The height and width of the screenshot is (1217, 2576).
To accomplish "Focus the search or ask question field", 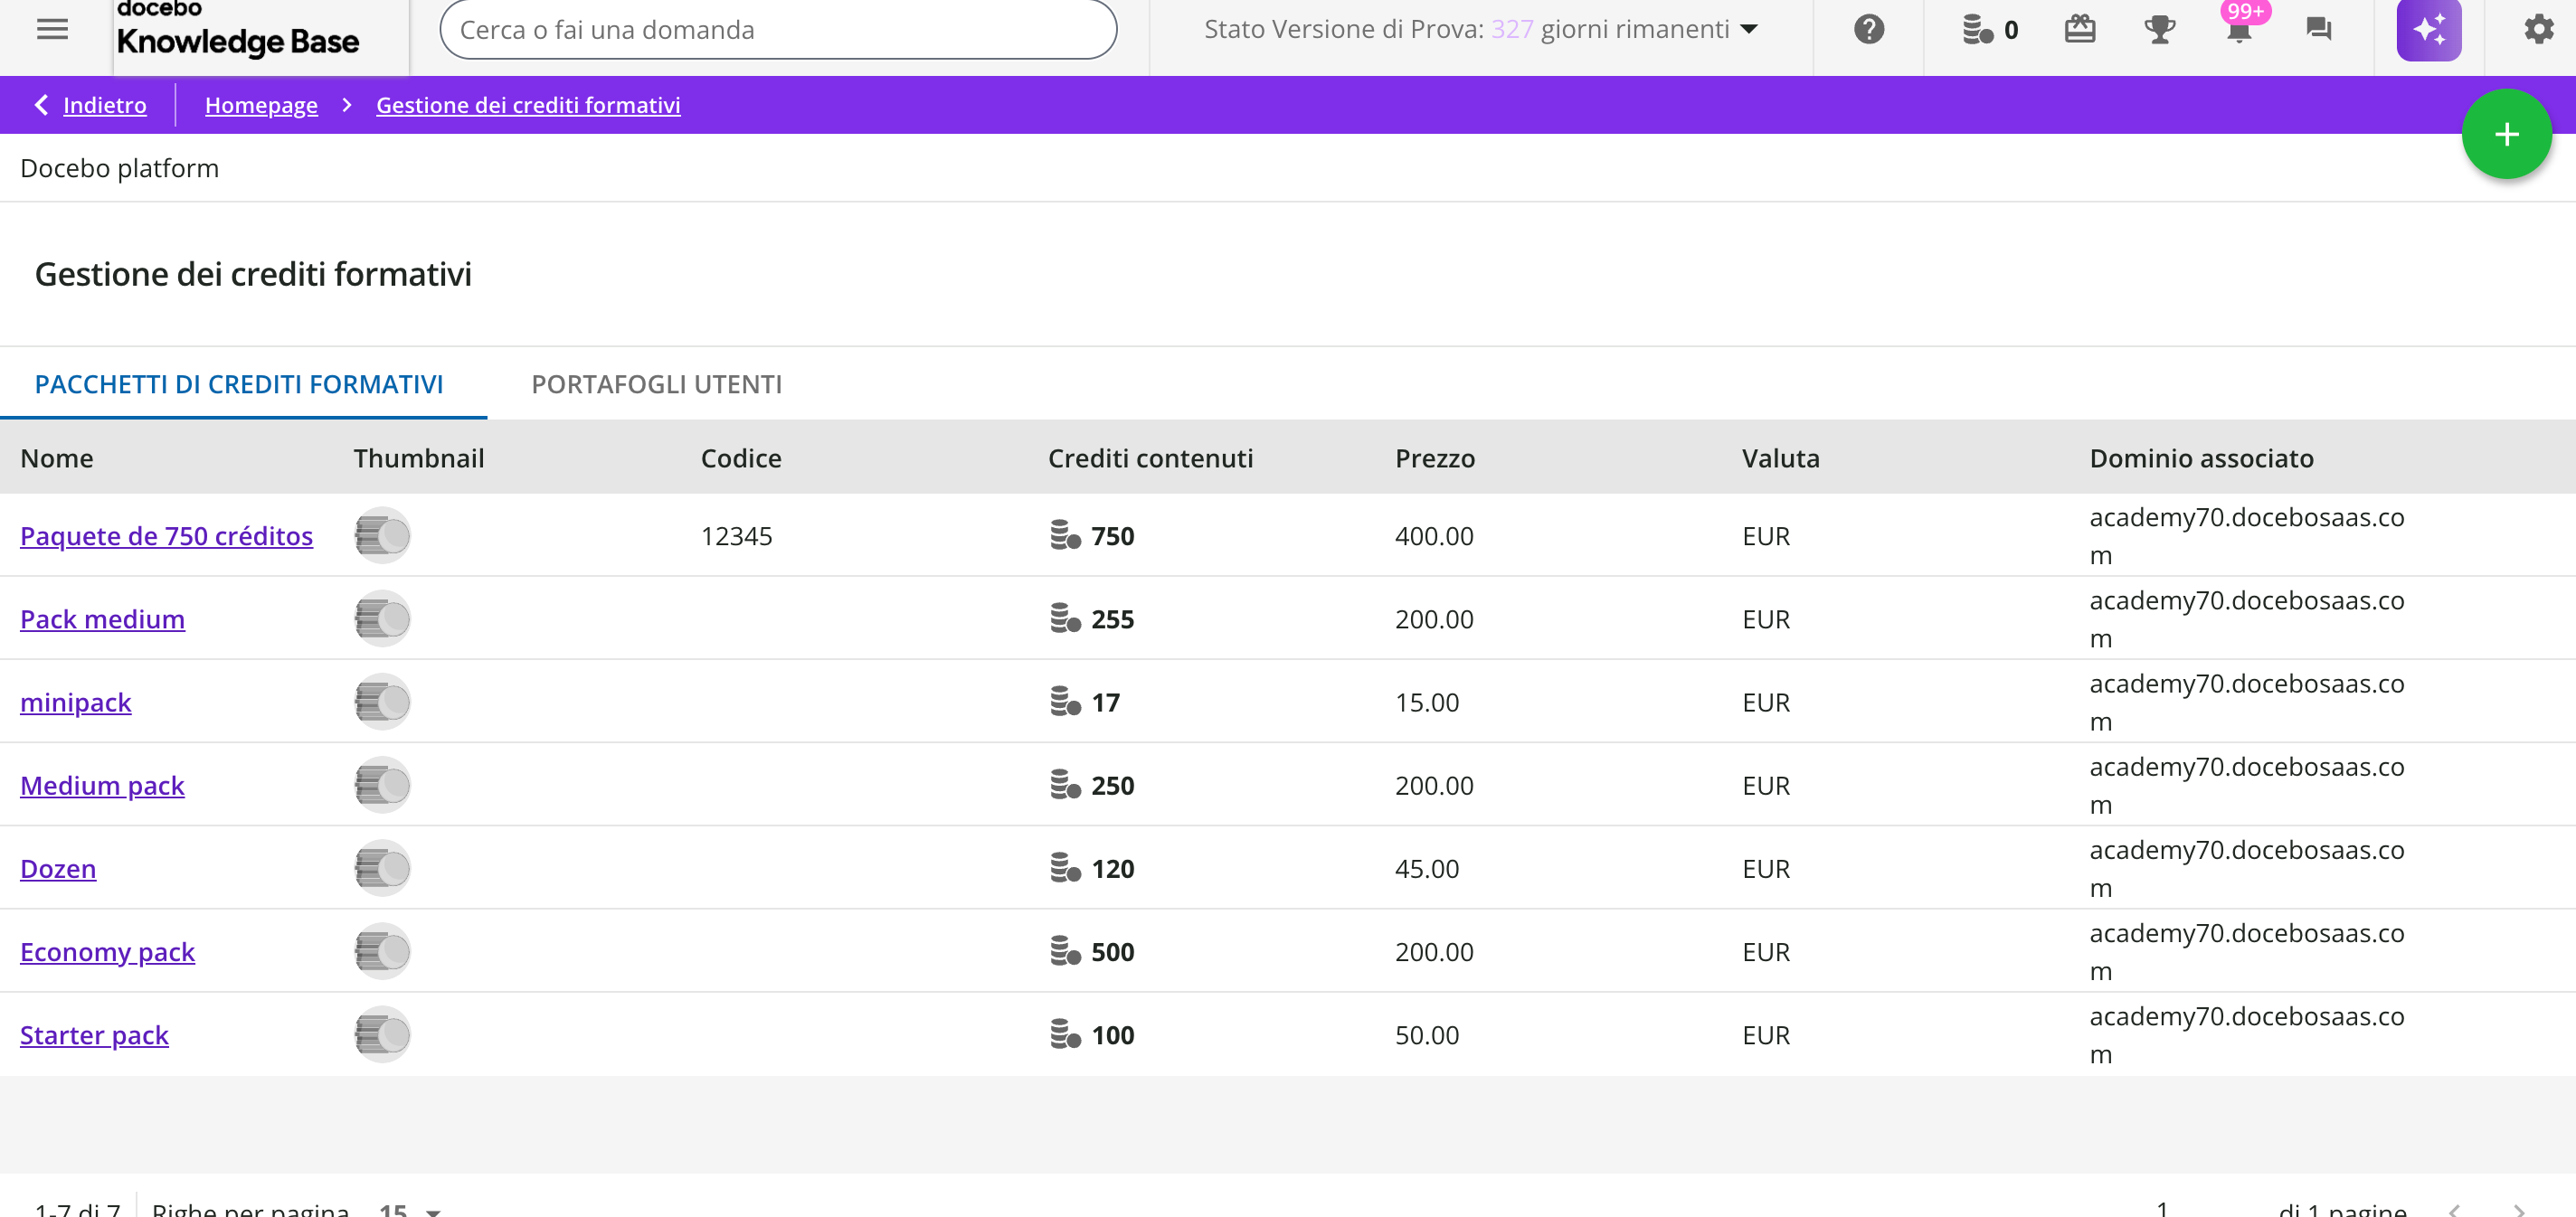I will [x=777, y=29].
